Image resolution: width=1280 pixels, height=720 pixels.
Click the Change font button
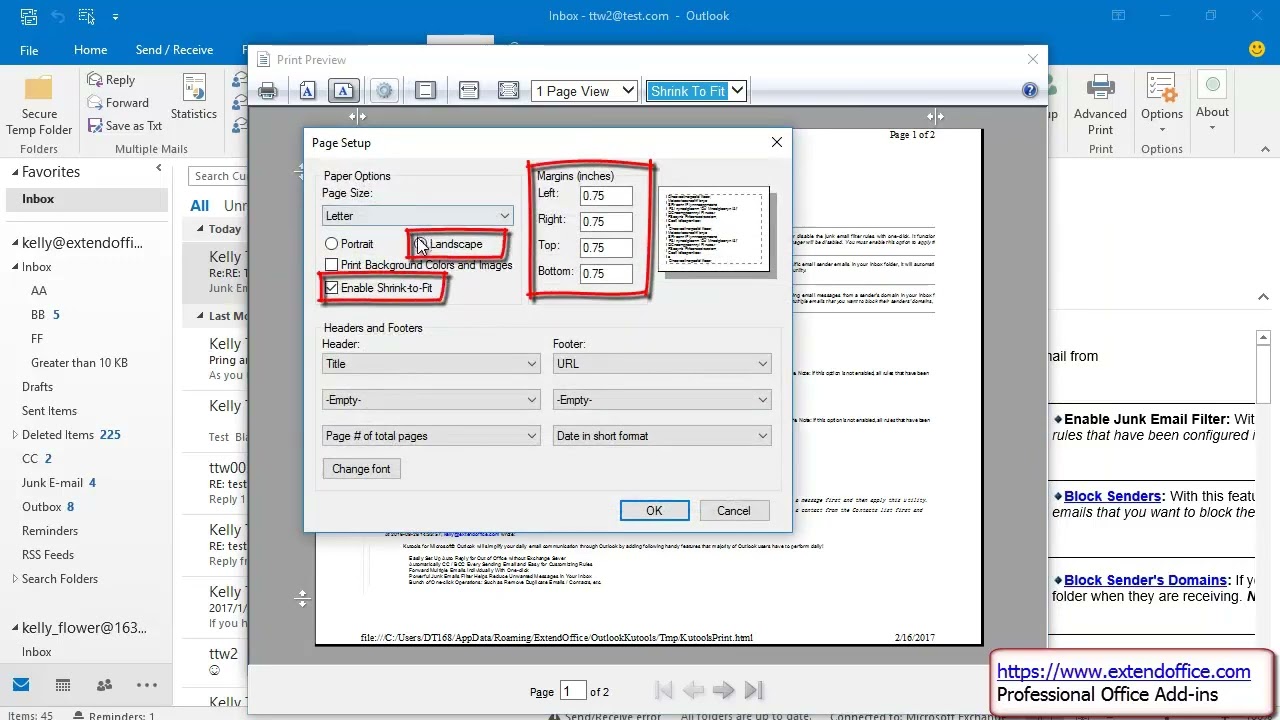click(361, 469)
